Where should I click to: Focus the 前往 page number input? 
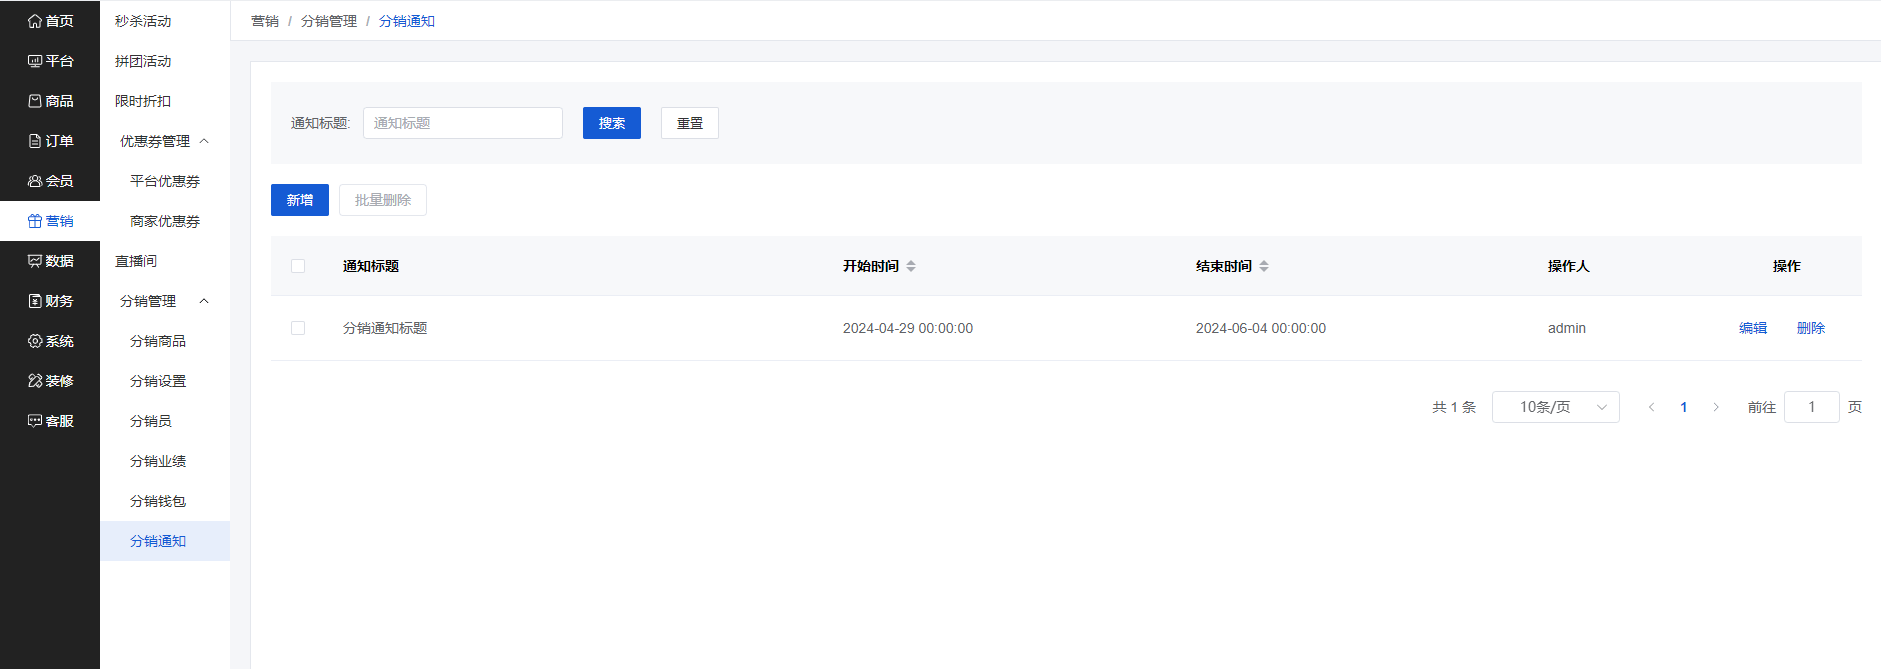click(1812, 407)
